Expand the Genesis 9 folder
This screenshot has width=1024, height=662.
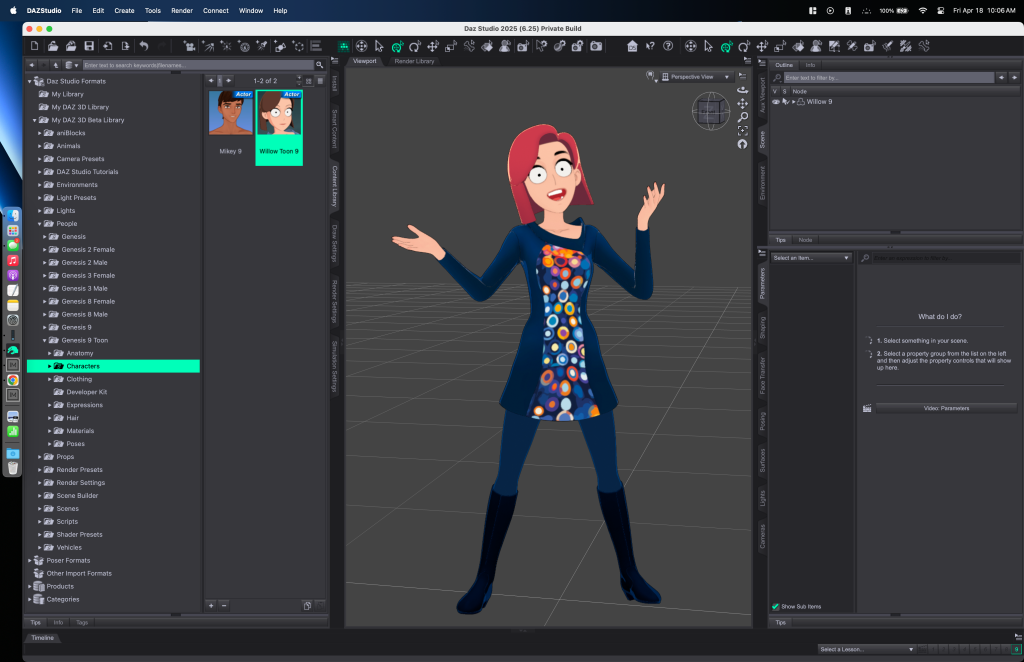point(44,327)
